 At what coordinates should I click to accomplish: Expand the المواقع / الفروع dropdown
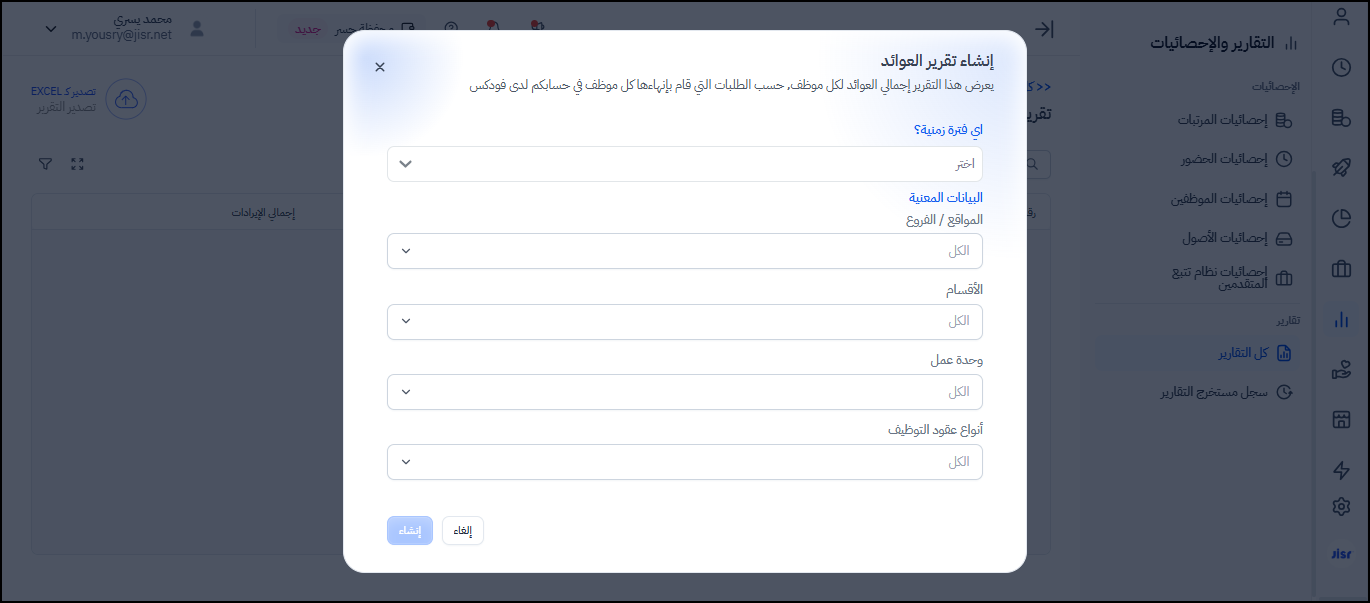pos(684,251)
